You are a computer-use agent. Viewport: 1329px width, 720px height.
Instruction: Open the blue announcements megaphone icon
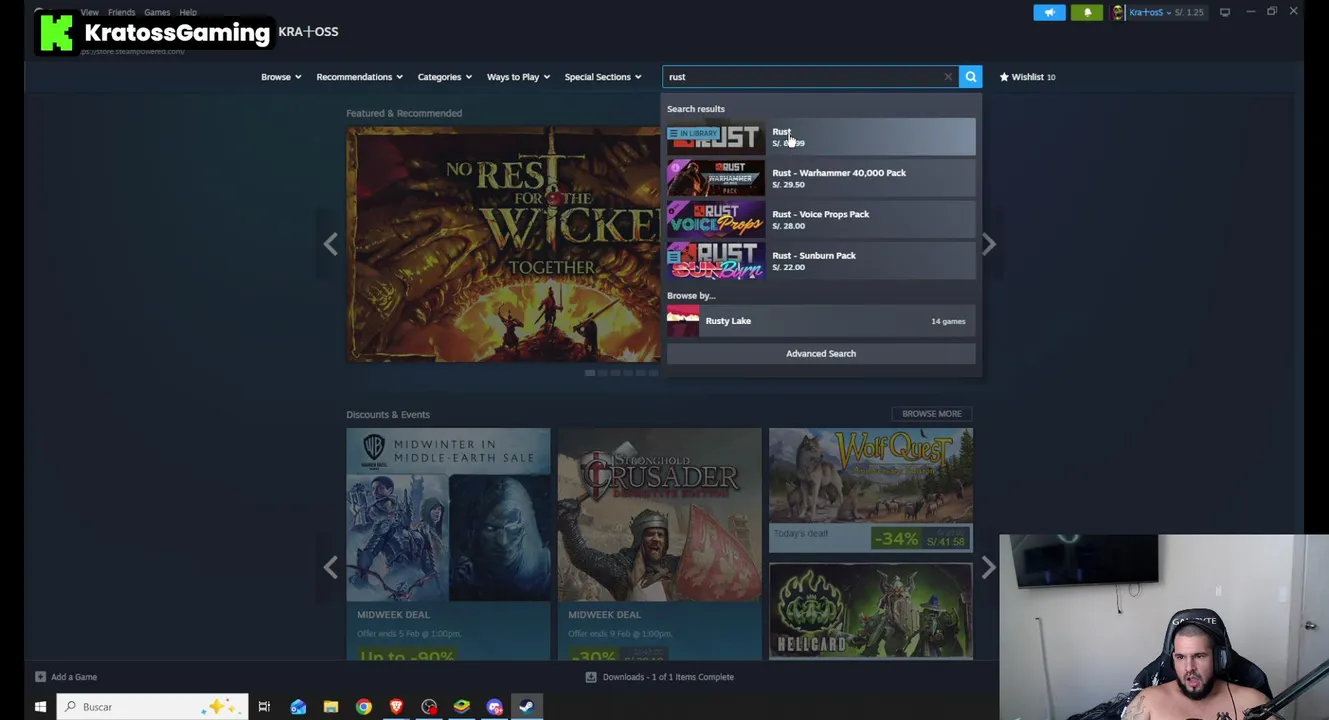[x=1049, y=12]
